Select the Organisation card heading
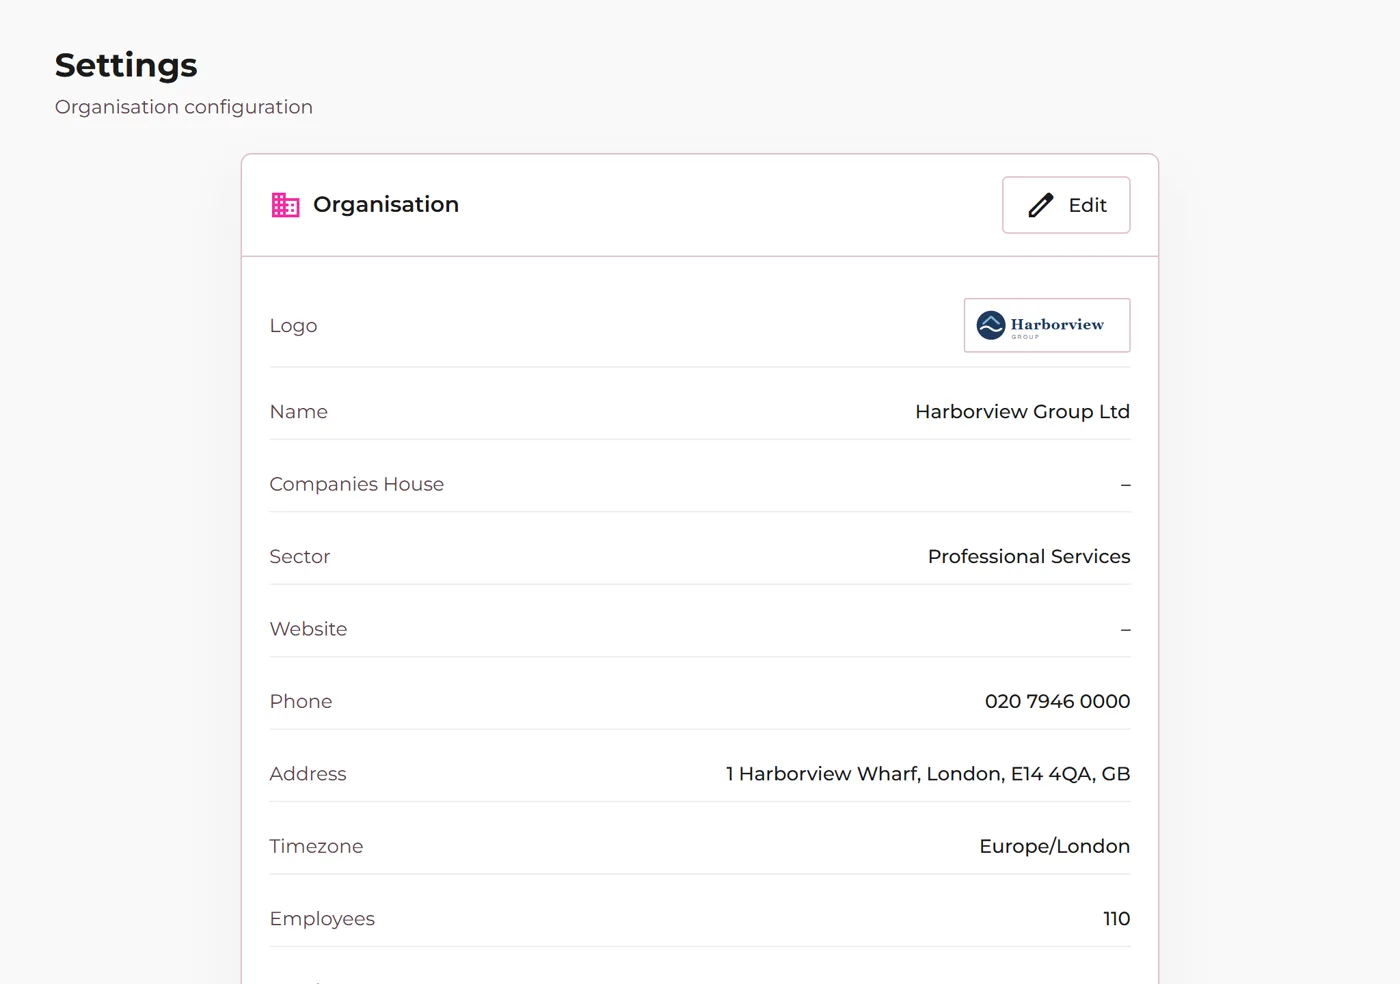Screen dimensions: 1400x984 tap(386, 204)
